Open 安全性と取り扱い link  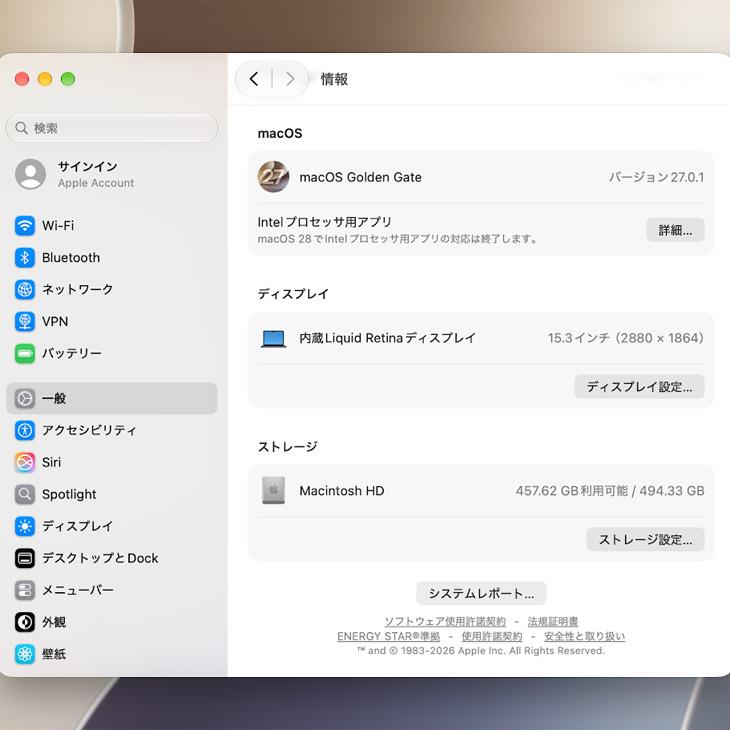point(584,636)
